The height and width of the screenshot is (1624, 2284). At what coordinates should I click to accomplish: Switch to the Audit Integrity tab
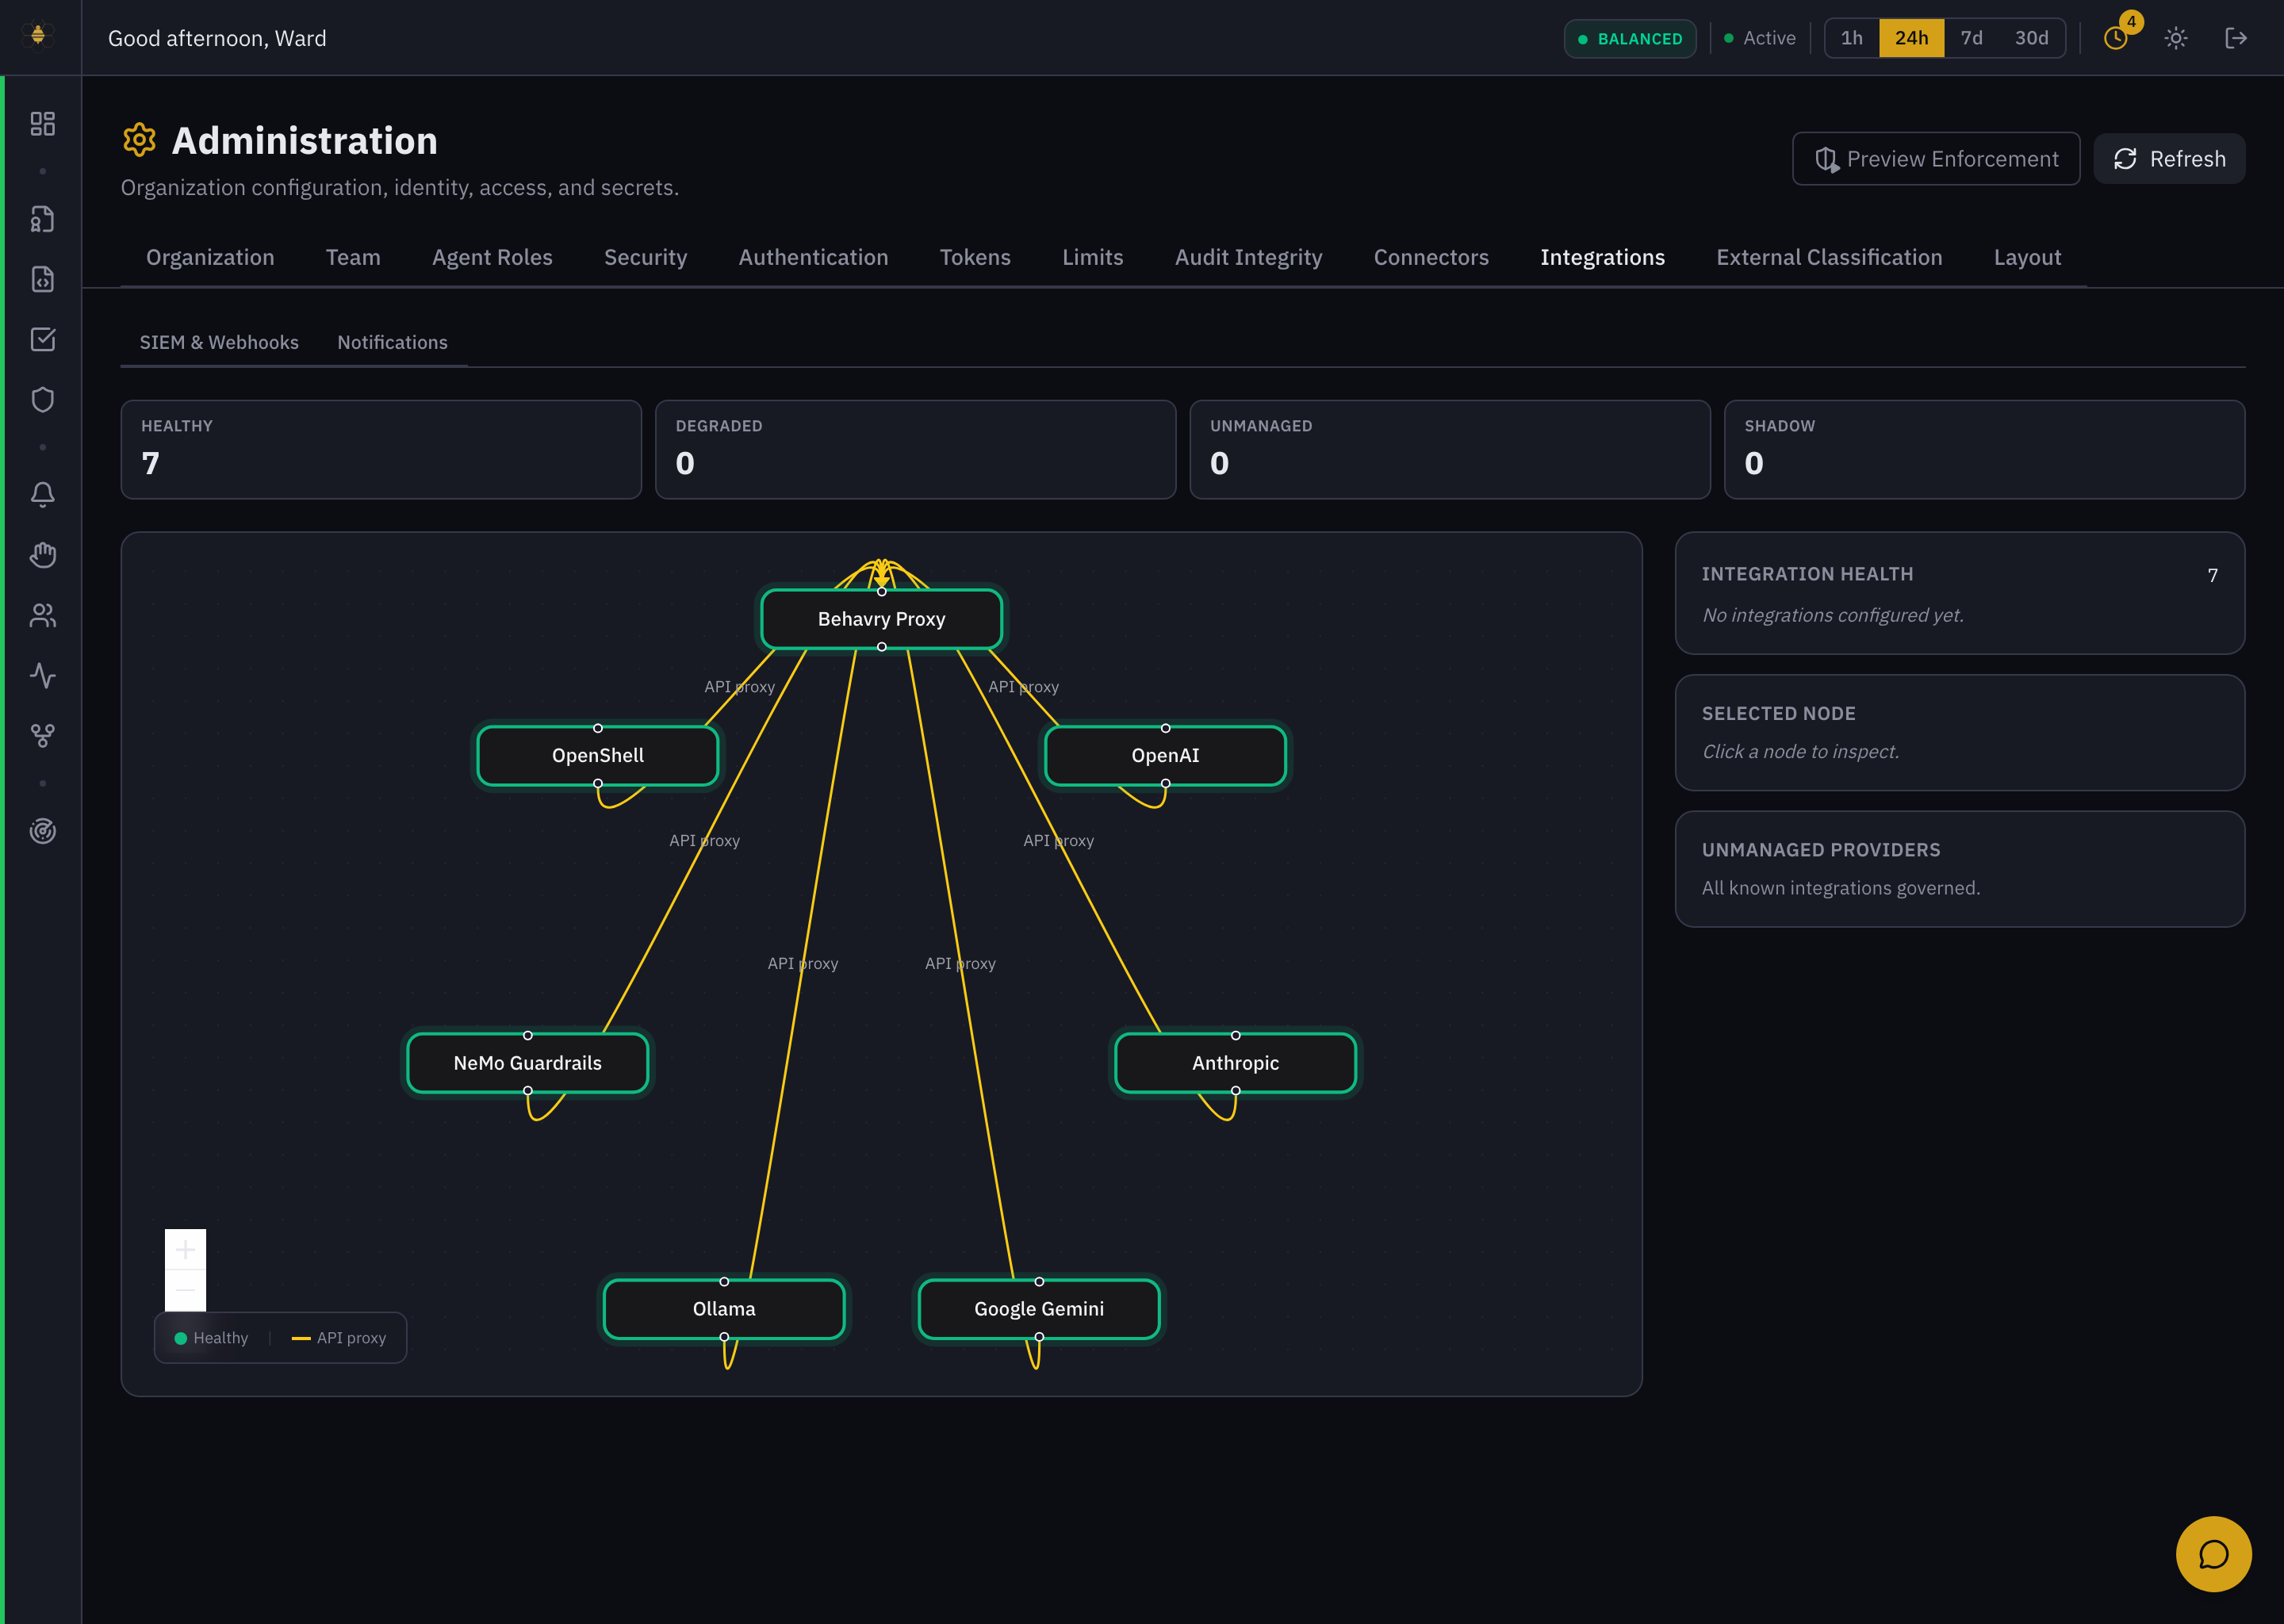(1248, 257)
